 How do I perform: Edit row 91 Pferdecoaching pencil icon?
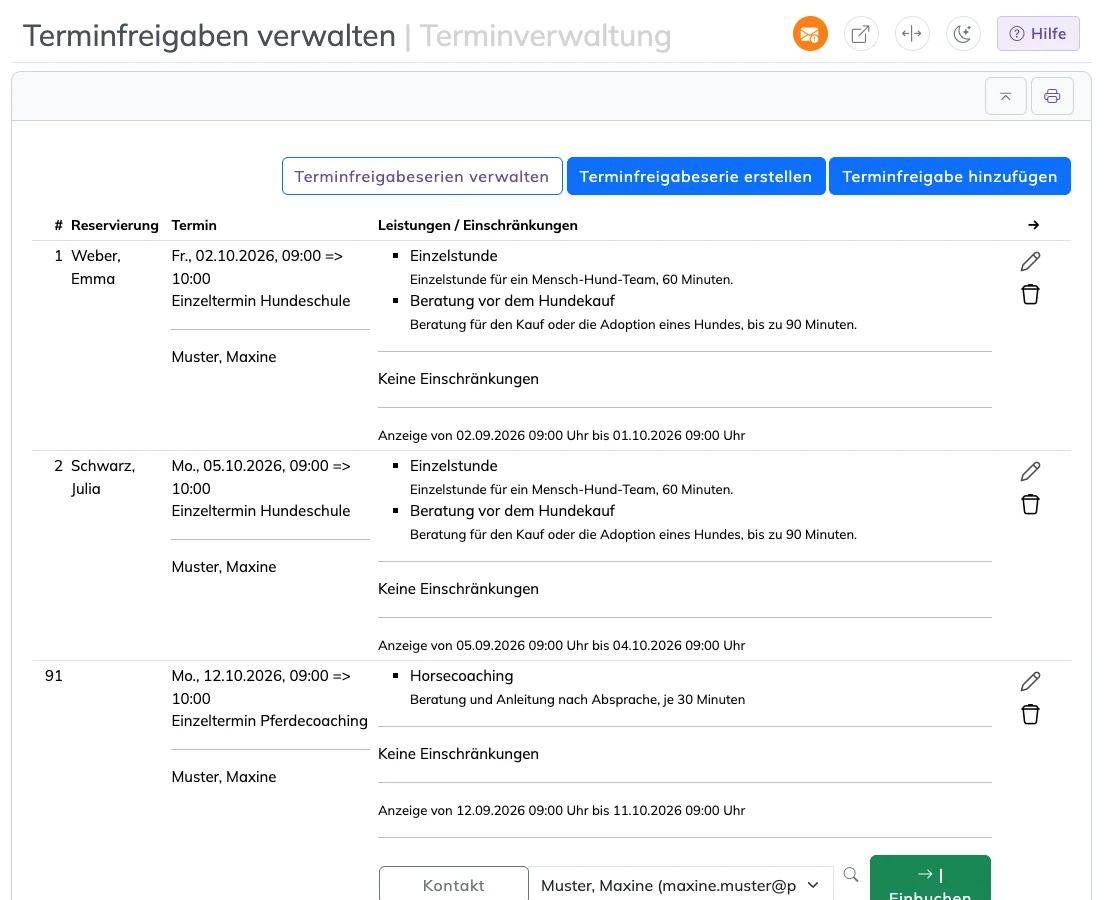pyautogui.click(x=1030, y=681)
